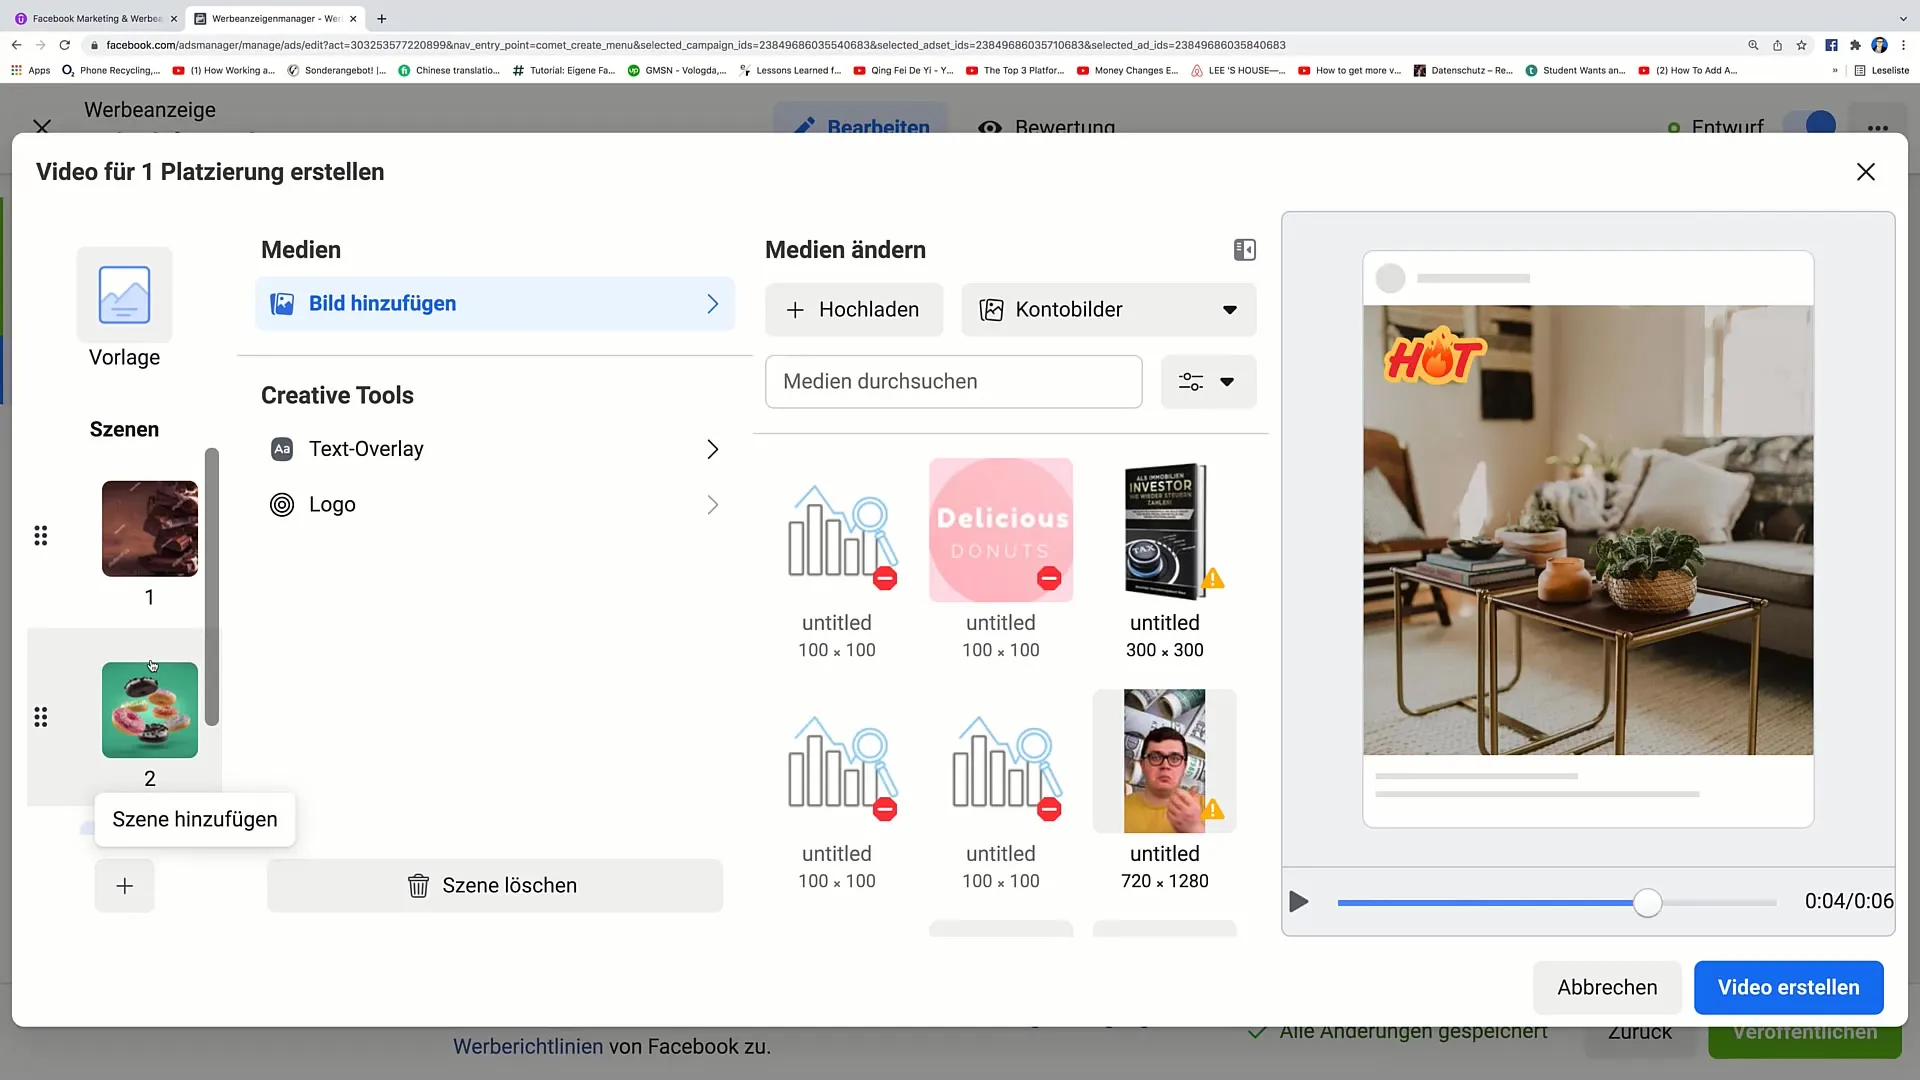
Task: Open the Logo creative tool
Action: 495,505
